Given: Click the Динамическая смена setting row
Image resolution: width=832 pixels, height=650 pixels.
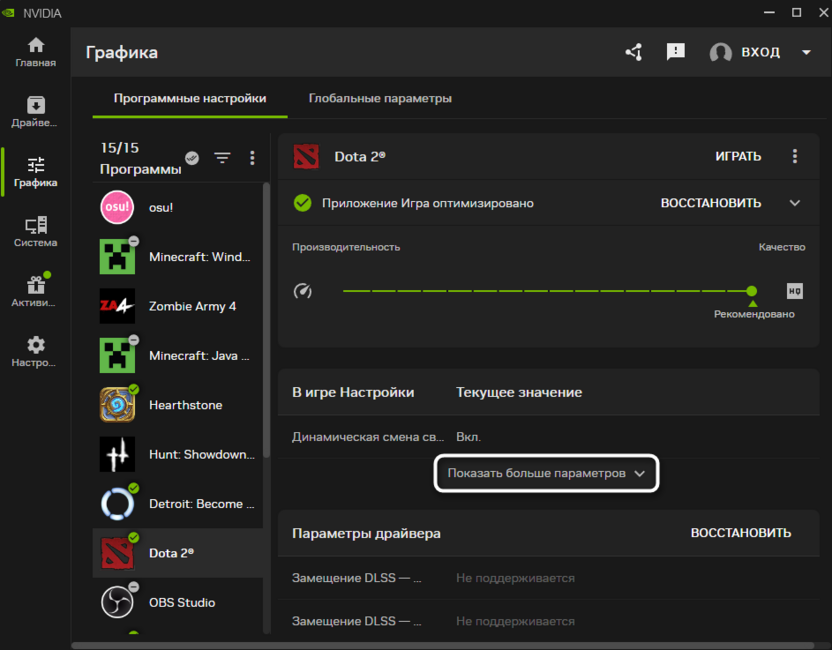Looking at the screenshot, I should click(x=548, y=437).
